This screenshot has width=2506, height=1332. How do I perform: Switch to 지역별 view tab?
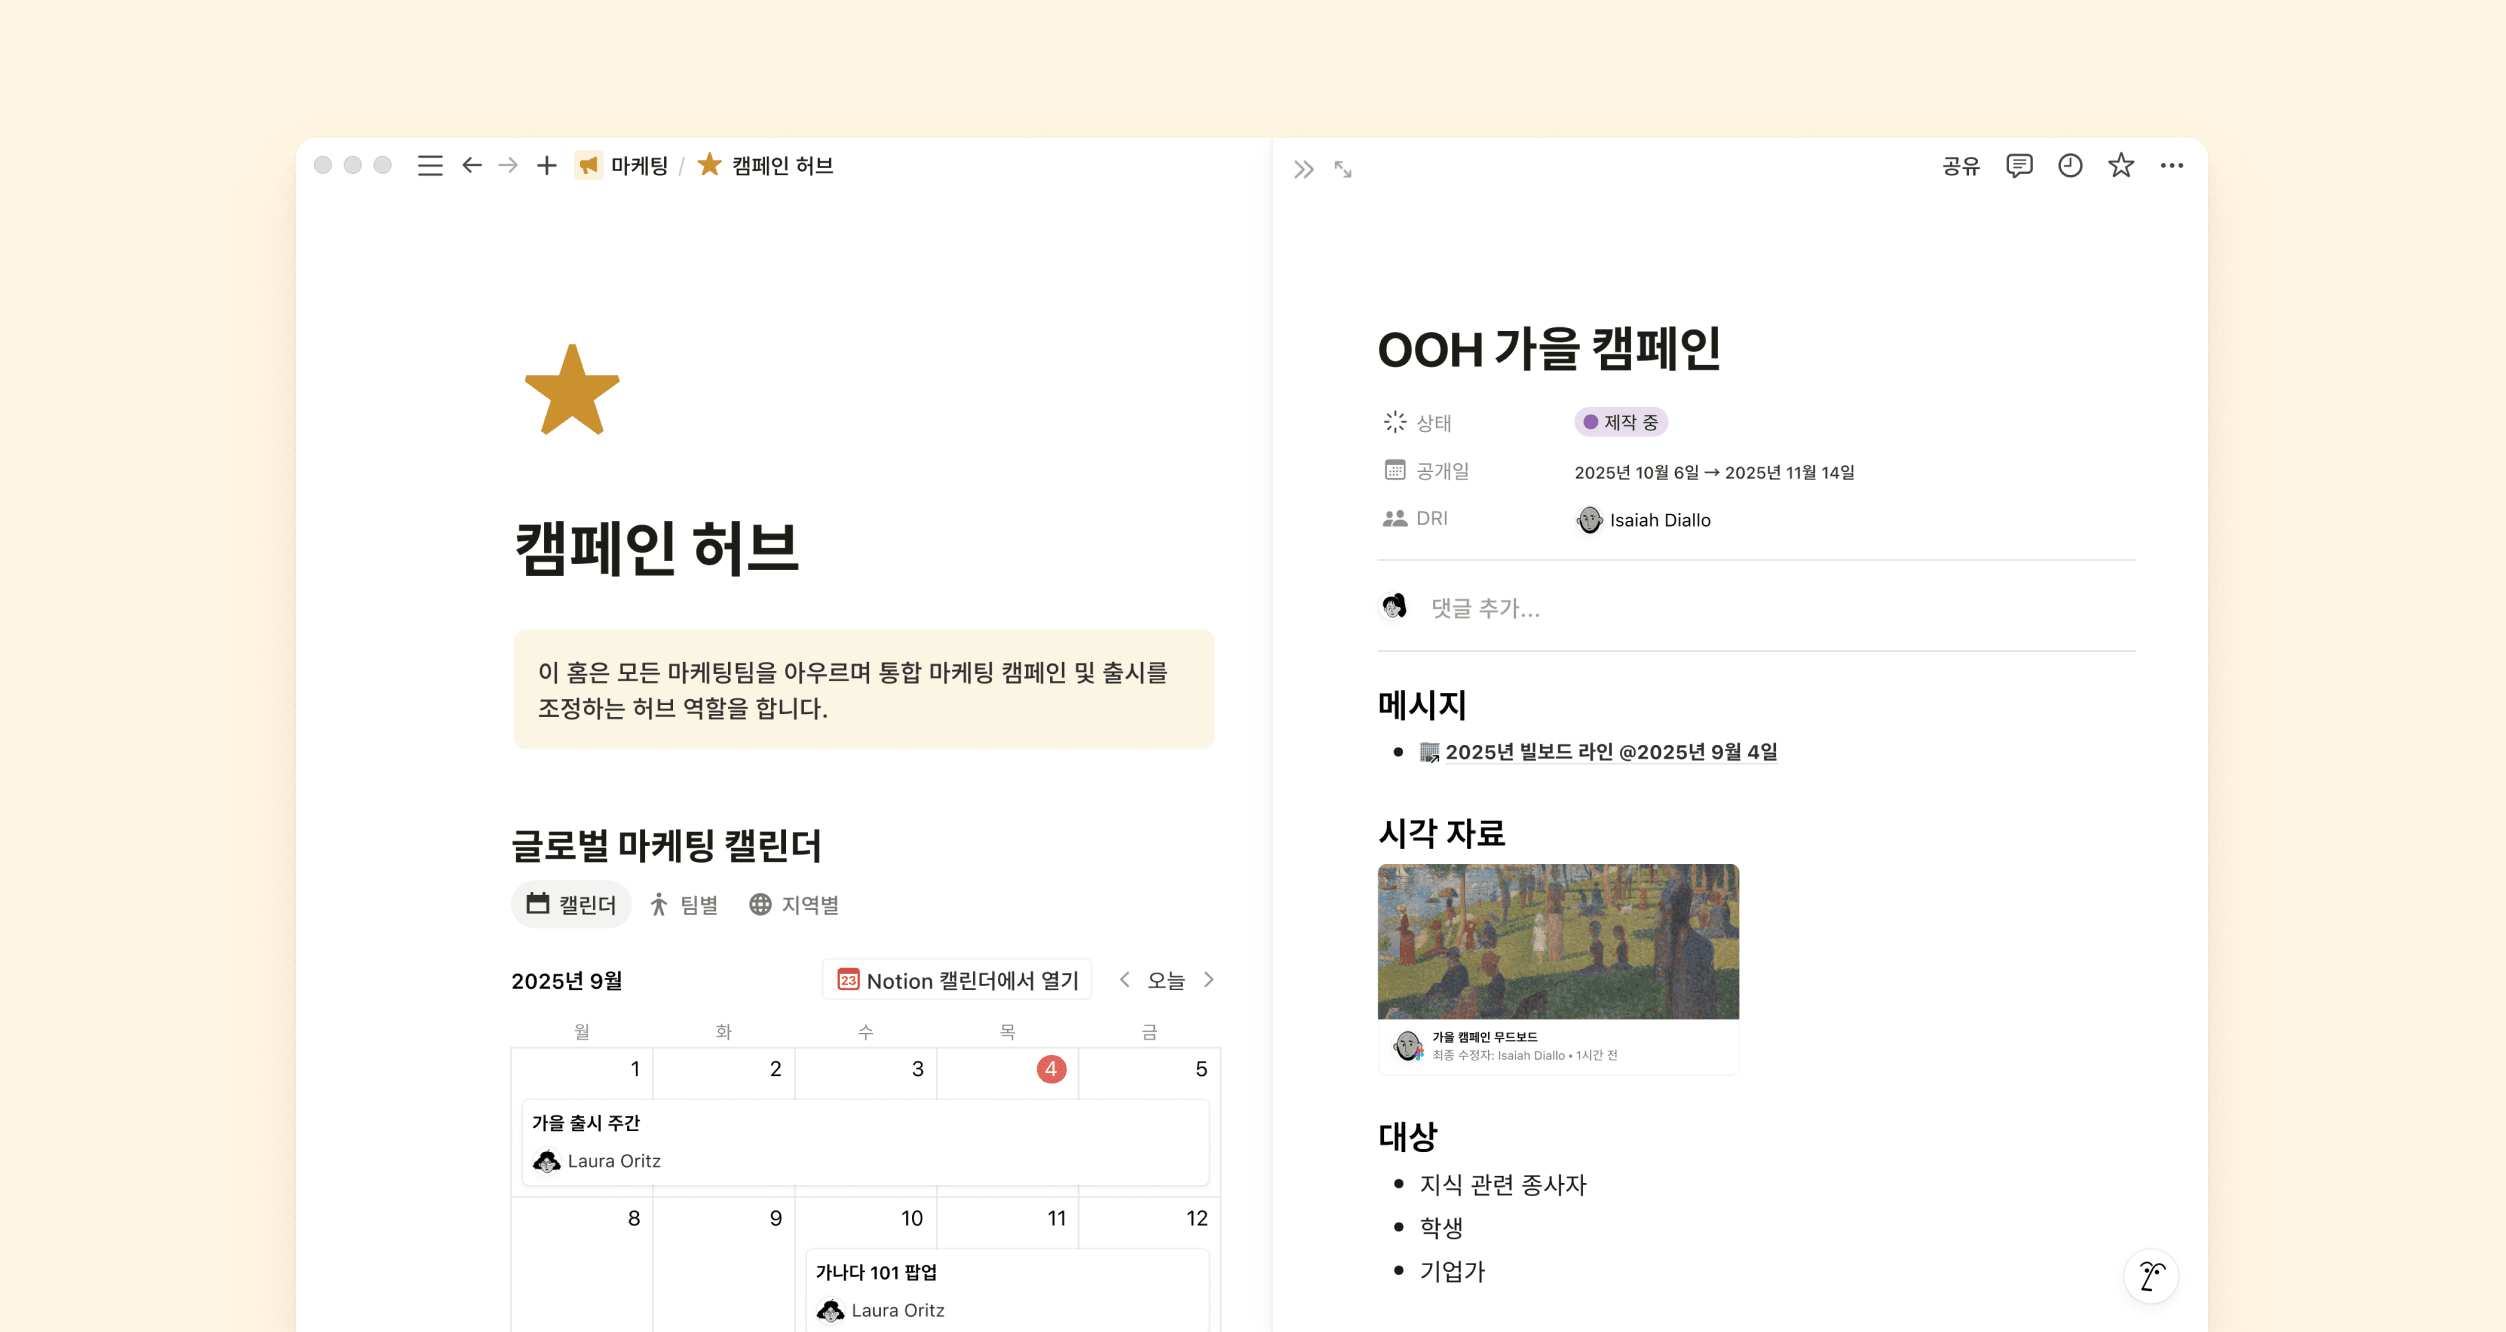pyautogui.click(x=794, y=905)
